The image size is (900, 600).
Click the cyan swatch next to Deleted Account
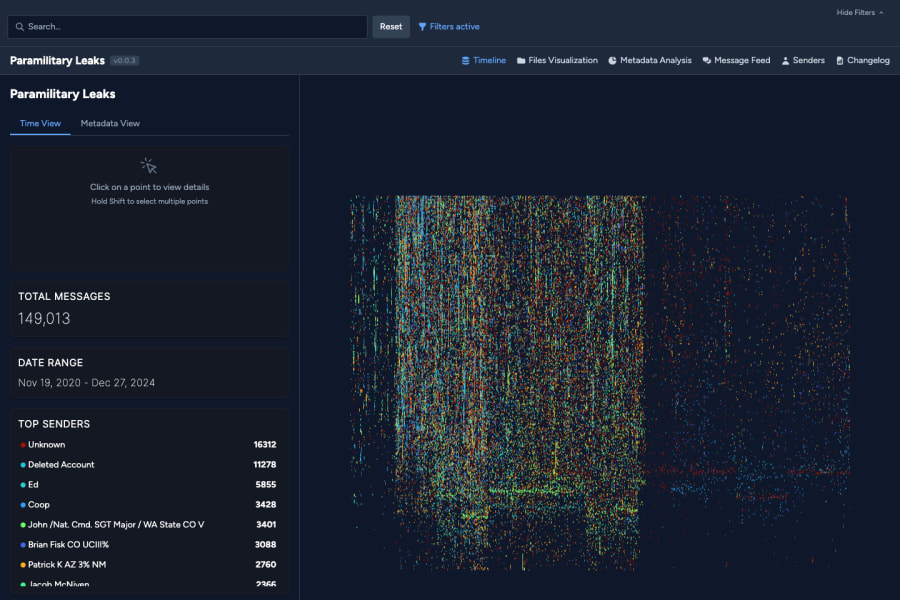23,465
